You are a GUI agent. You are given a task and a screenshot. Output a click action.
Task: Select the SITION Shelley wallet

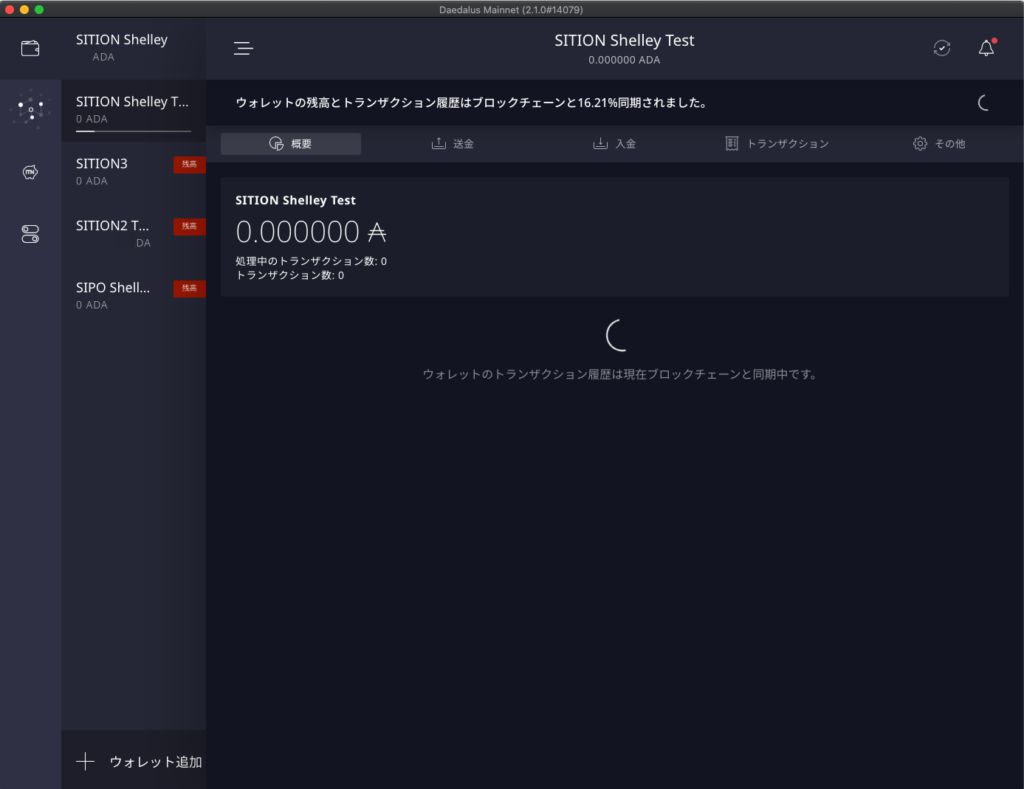tap(122, 47)
